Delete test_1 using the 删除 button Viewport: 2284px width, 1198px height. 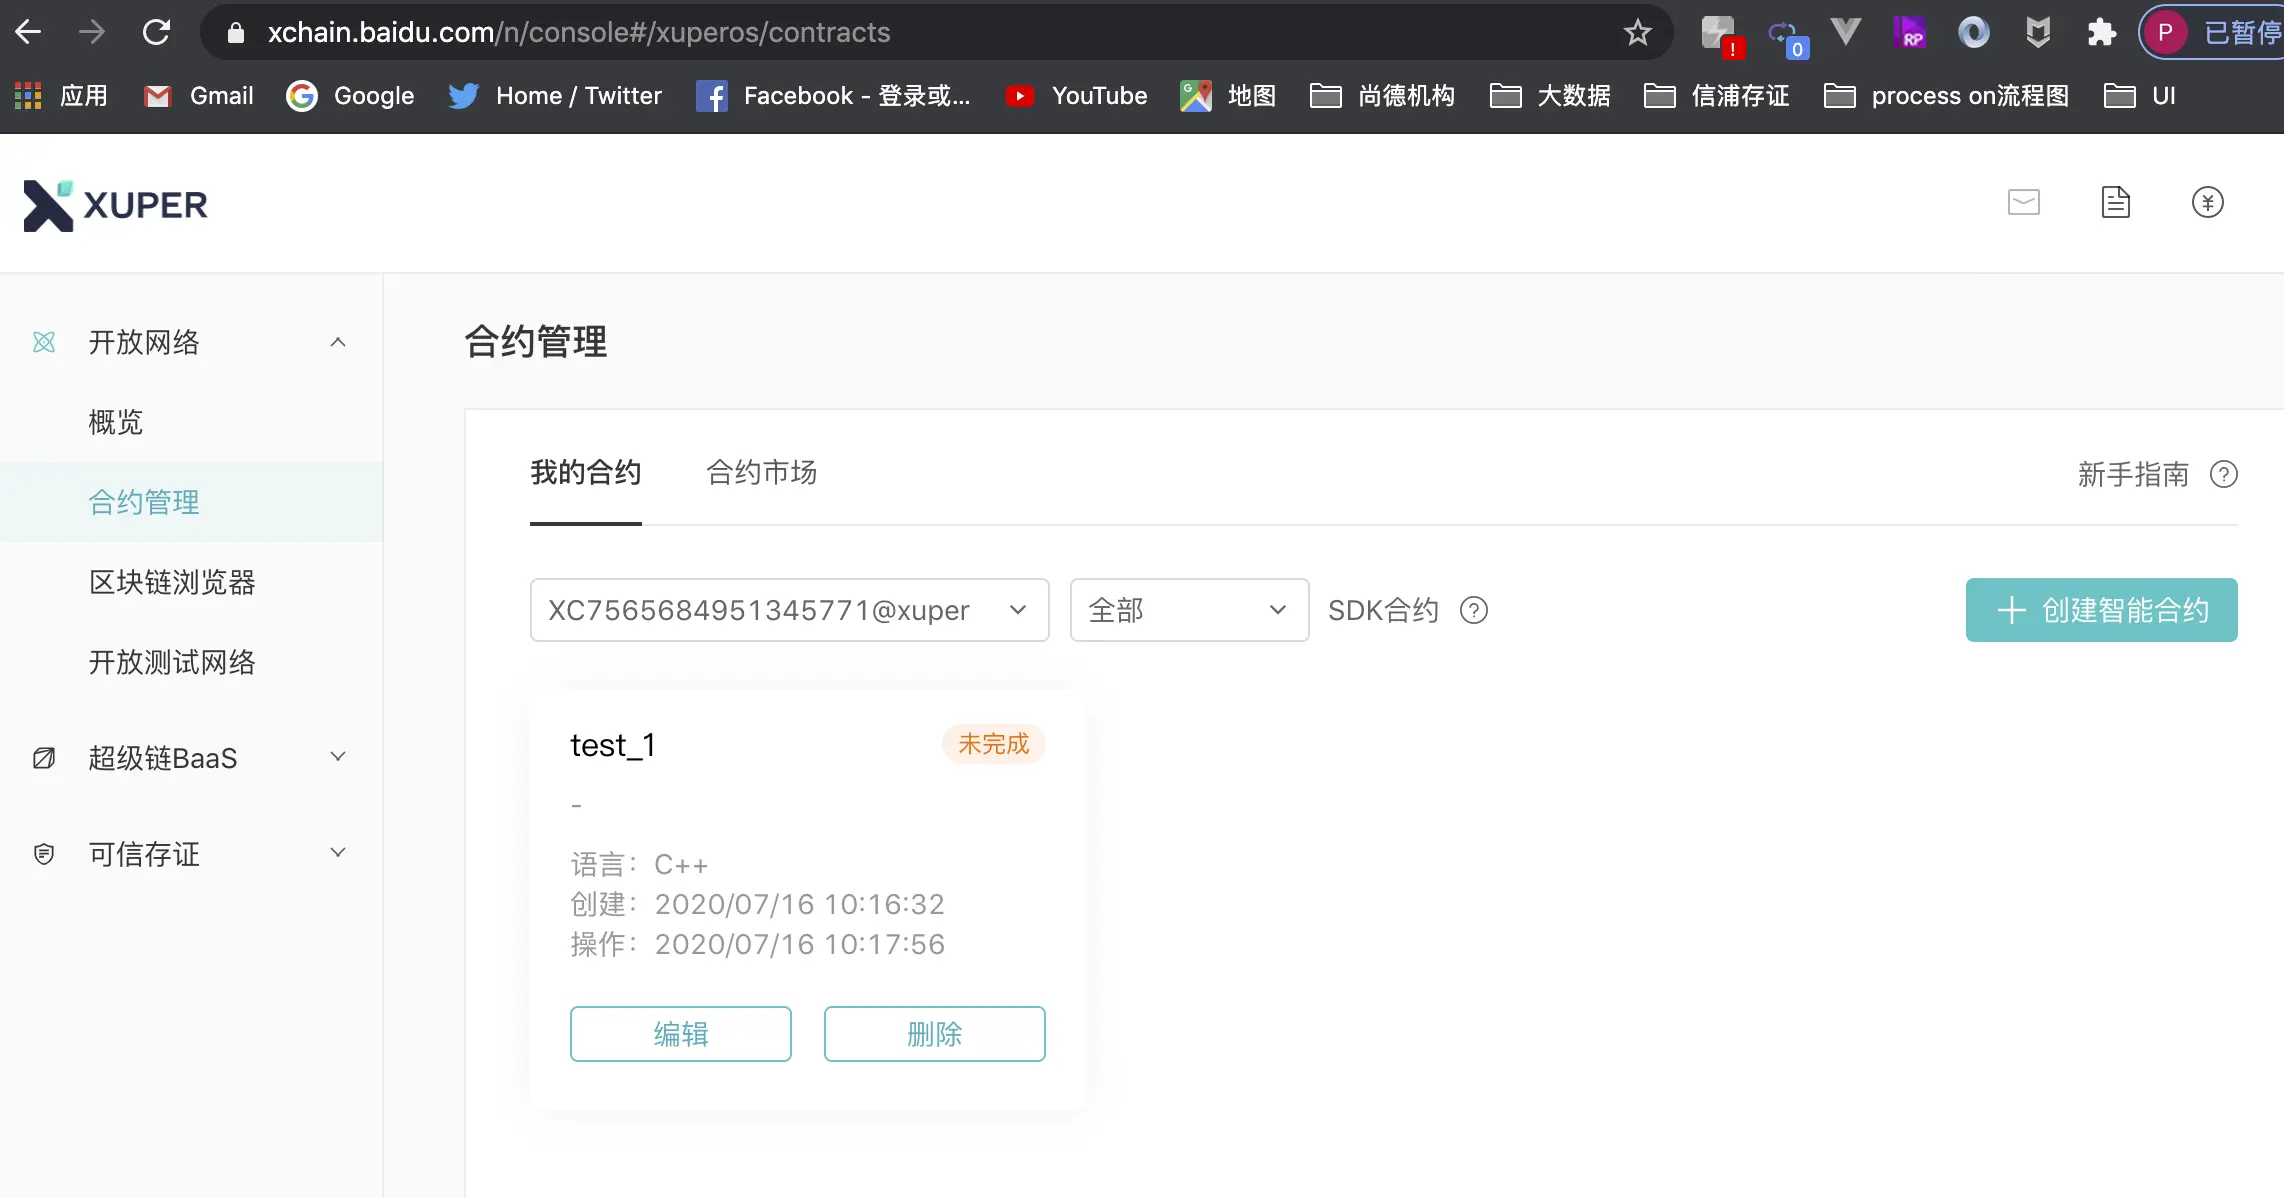click(x=934, y=1034)
